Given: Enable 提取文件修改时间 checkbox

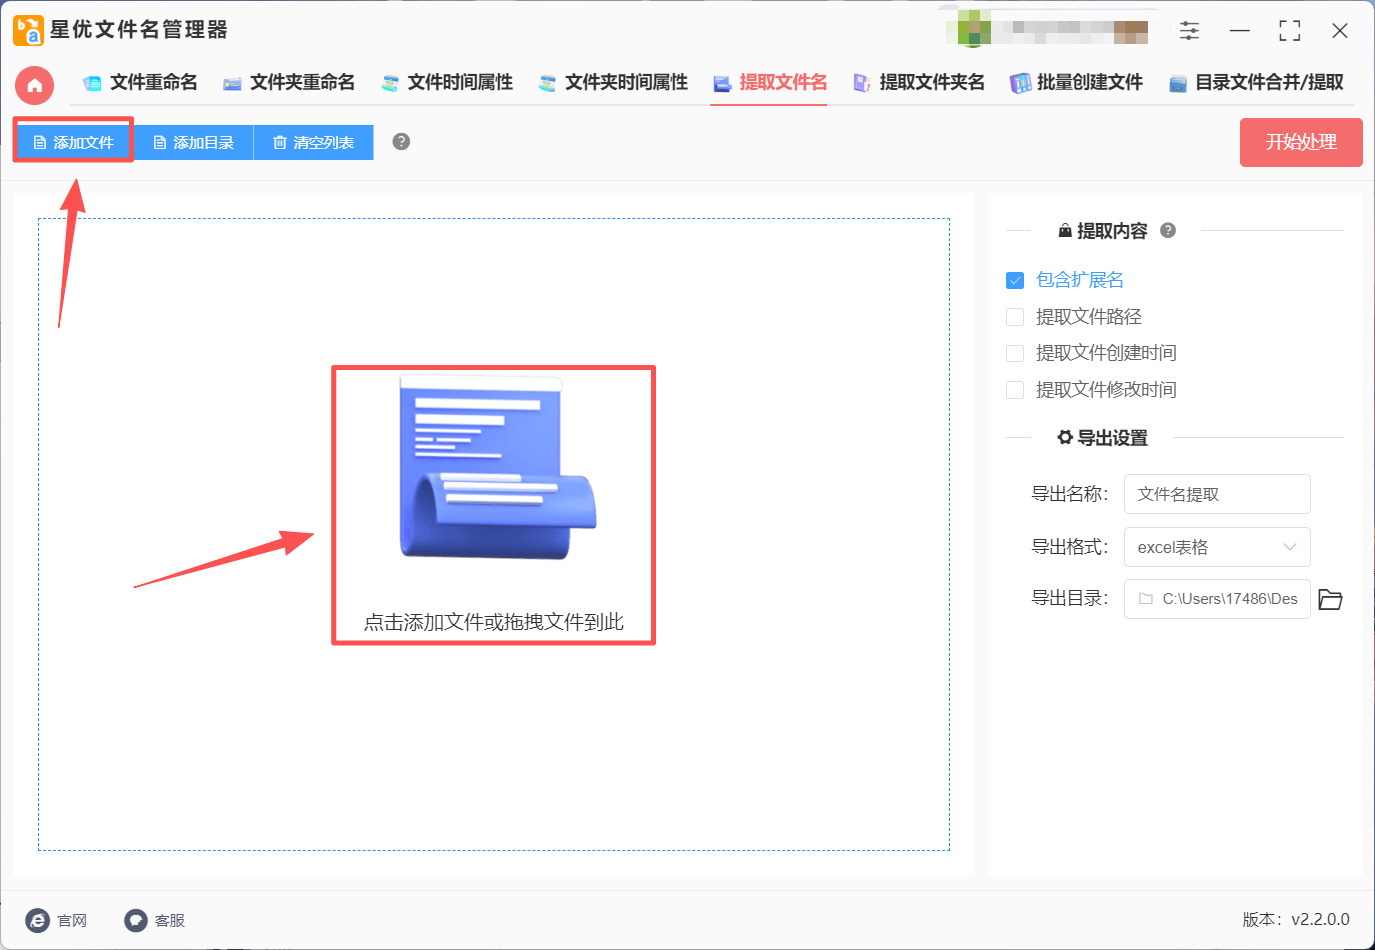Looking at the screenshot, I should (x=1015, y=390).
